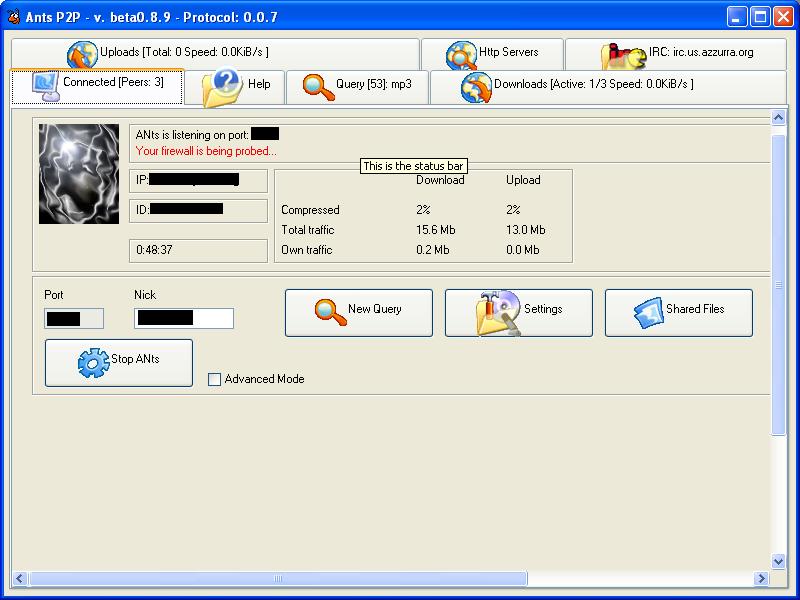Start a New Query
800x600 pixels.
click(359, 313)
